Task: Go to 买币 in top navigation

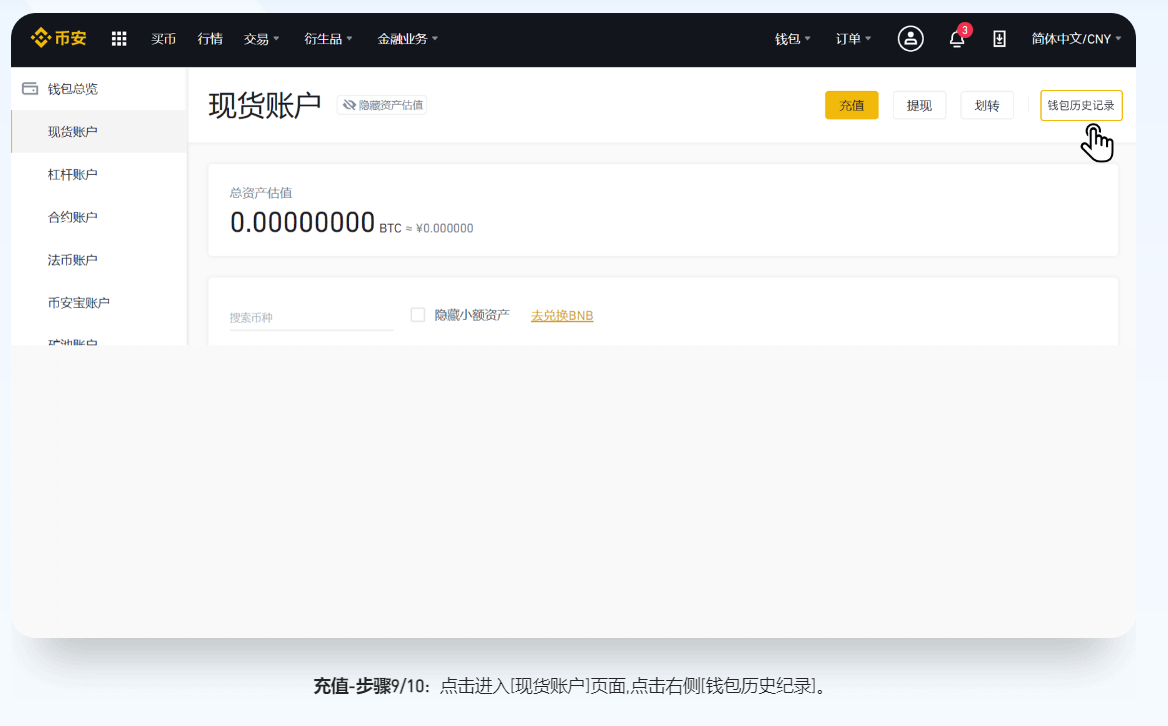Action: point(163,39)
